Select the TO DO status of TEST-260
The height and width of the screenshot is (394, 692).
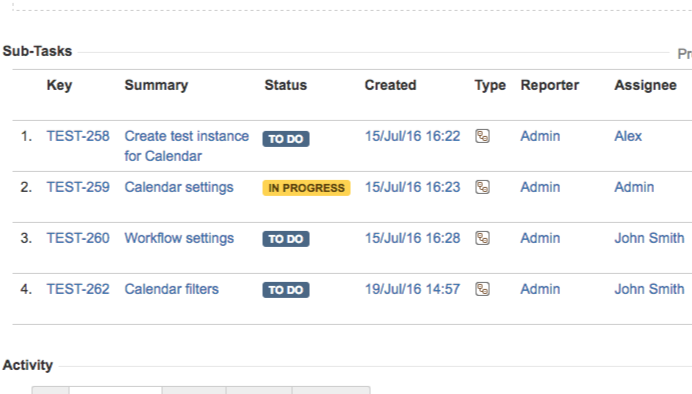[286, 239]
